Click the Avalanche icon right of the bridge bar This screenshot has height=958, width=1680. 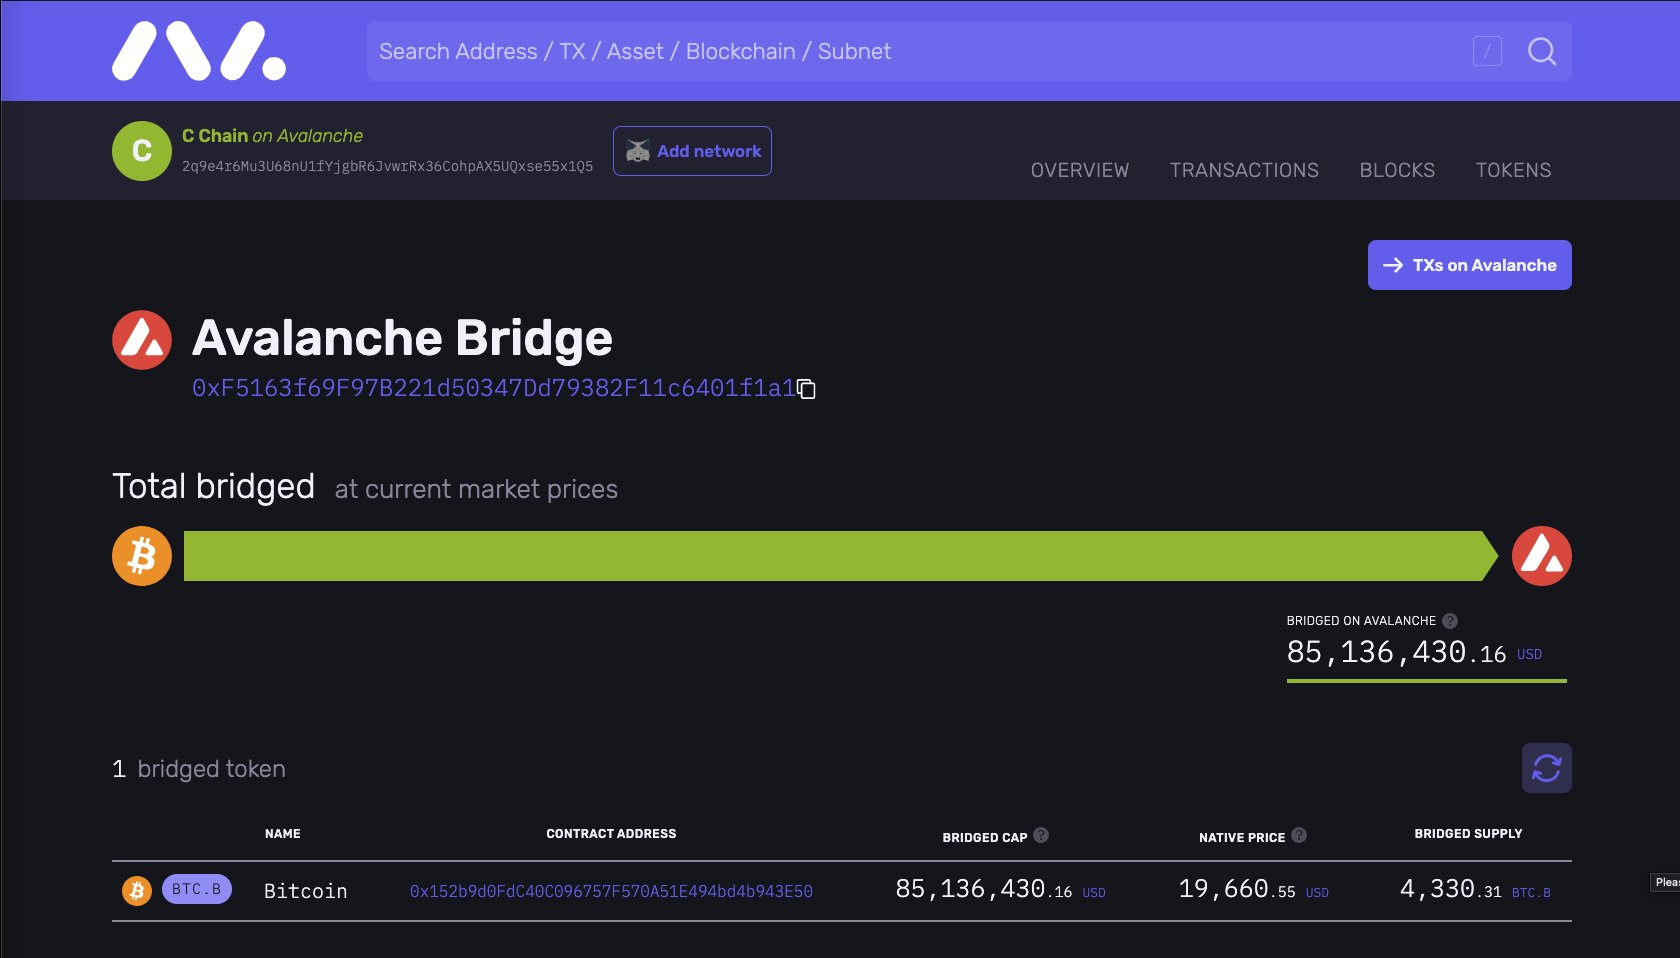(x=1541, y=556)
